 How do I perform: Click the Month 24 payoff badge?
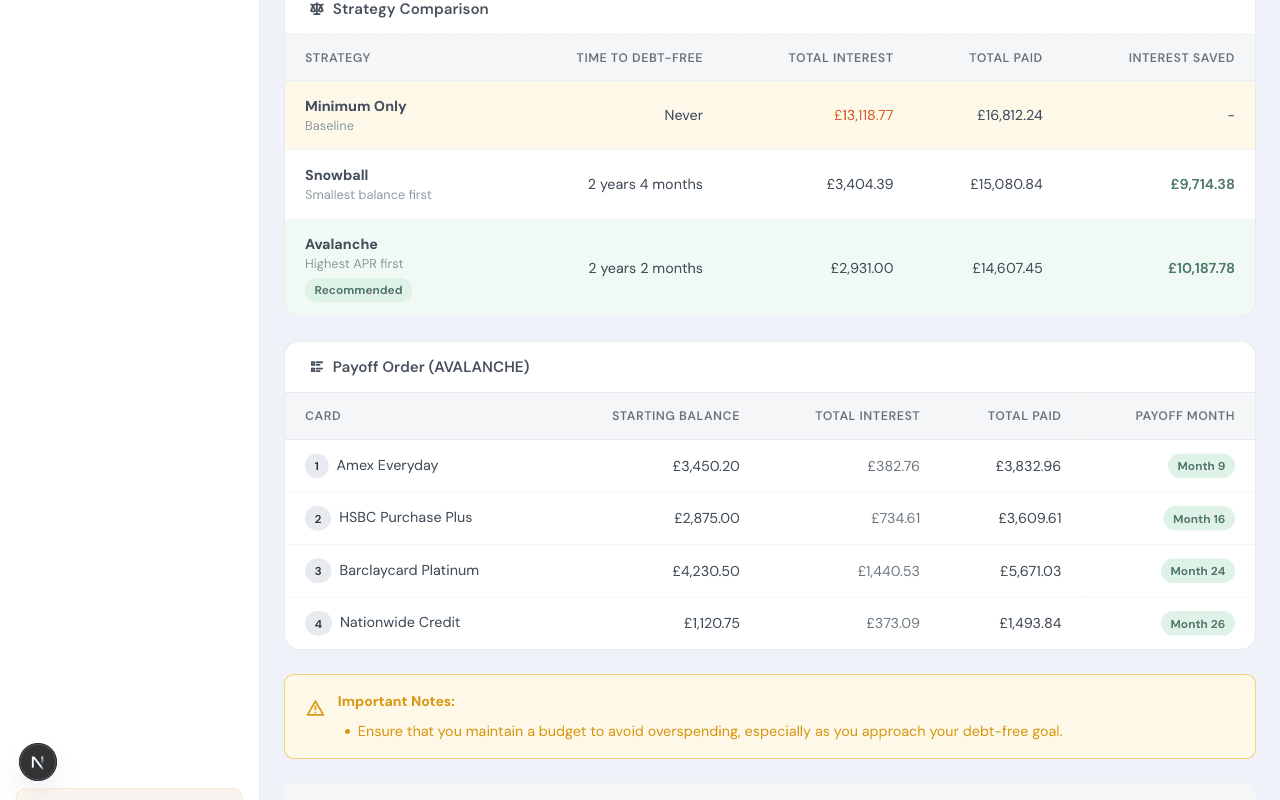pos(1197,571)
